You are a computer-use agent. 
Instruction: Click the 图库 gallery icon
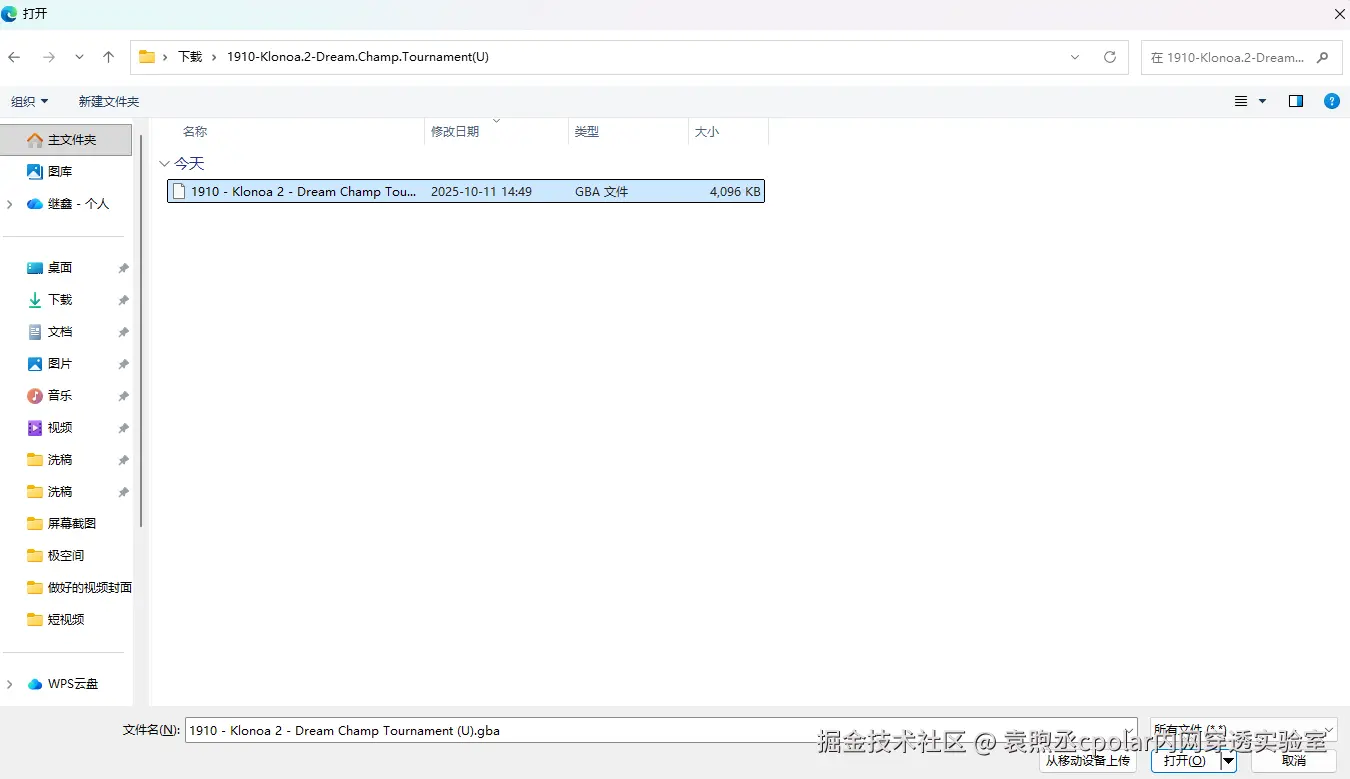(35, 172)
